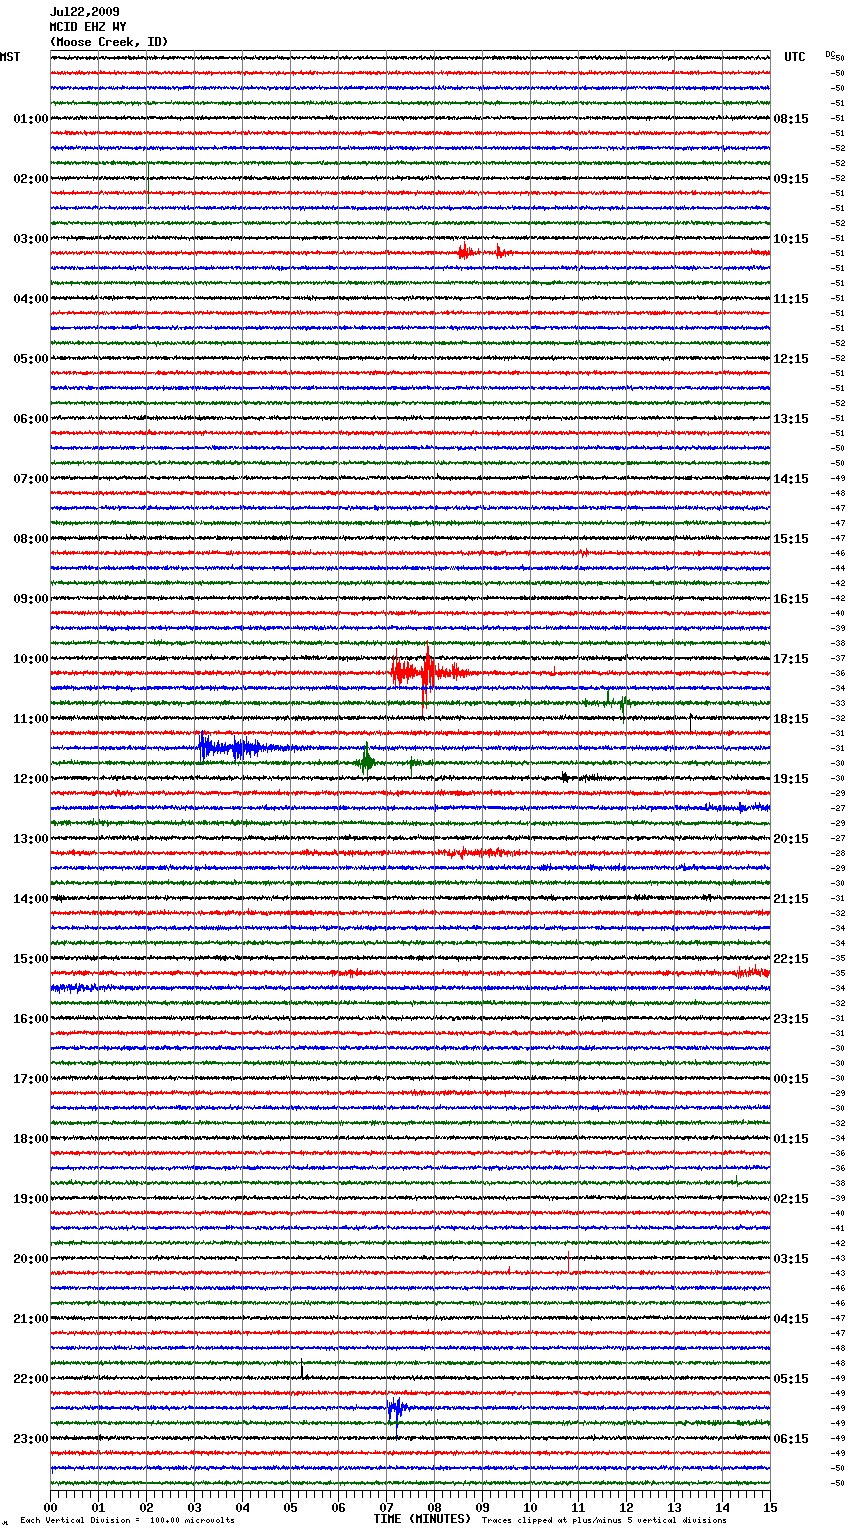Viewport: 850px width, 1534px height.
Task: Select the 13:00 MST row label
Action: (31, 839)
